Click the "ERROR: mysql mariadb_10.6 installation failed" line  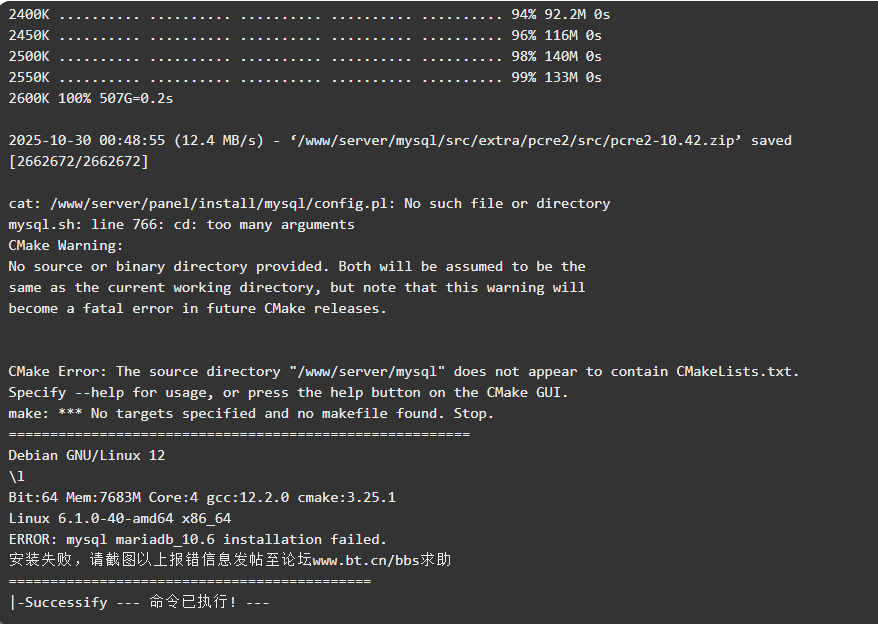pos(197,539)
